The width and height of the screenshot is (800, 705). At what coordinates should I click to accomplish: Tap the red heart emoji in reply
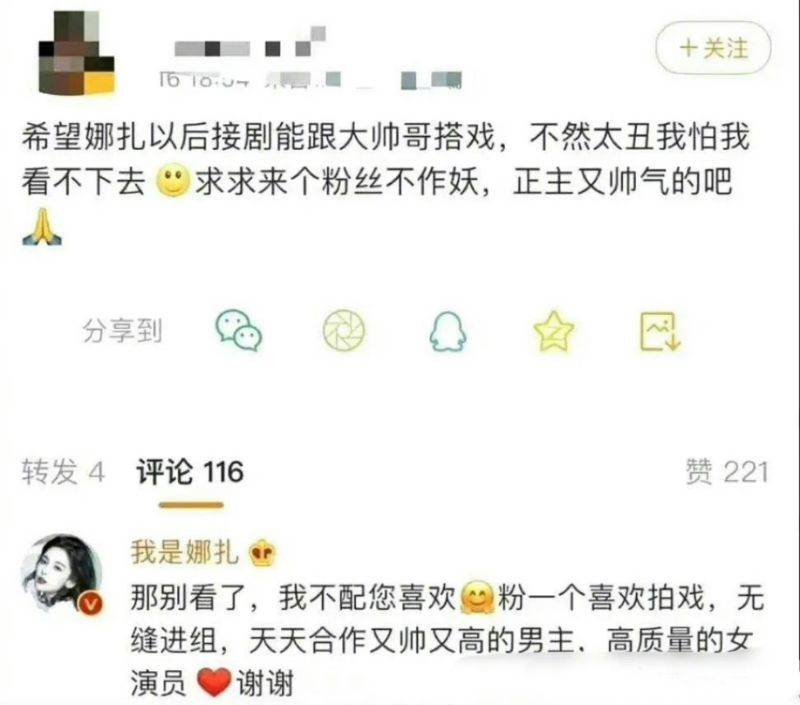214,683
